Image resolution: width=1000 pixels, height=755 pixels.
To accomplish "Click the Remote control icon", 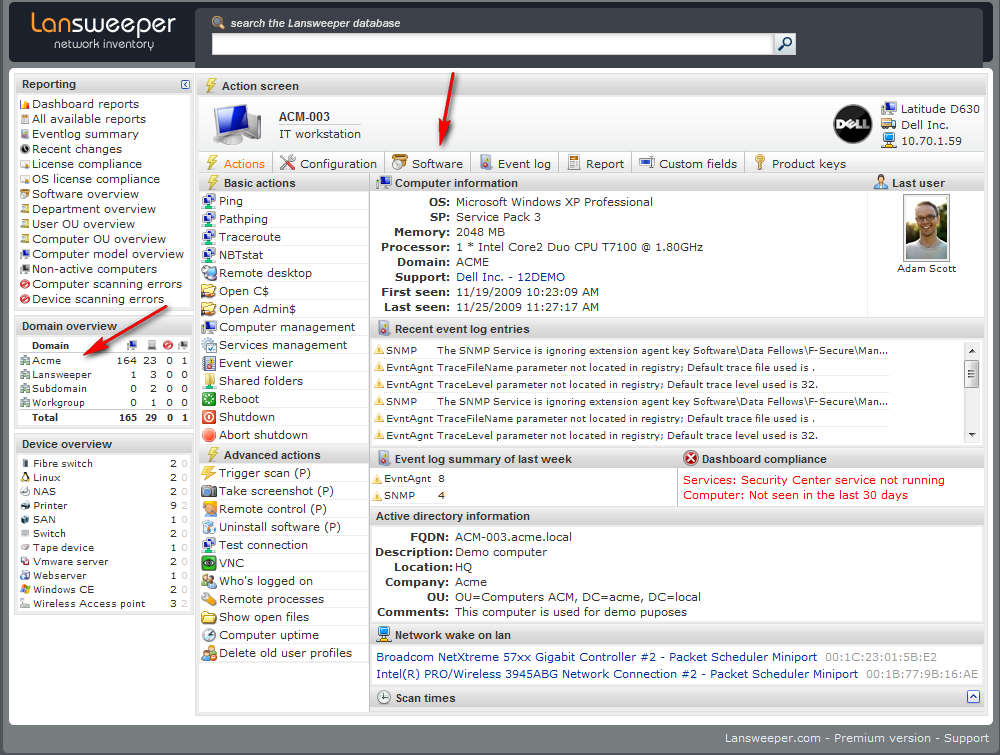I will [x=209, y=509].
